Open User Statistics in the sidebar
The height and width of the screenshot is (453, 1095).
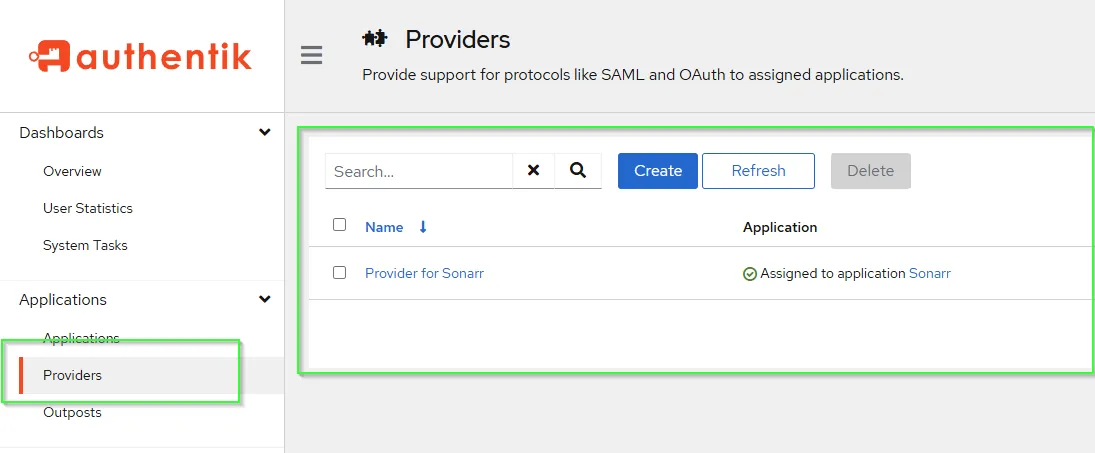[x=88, y=208]
